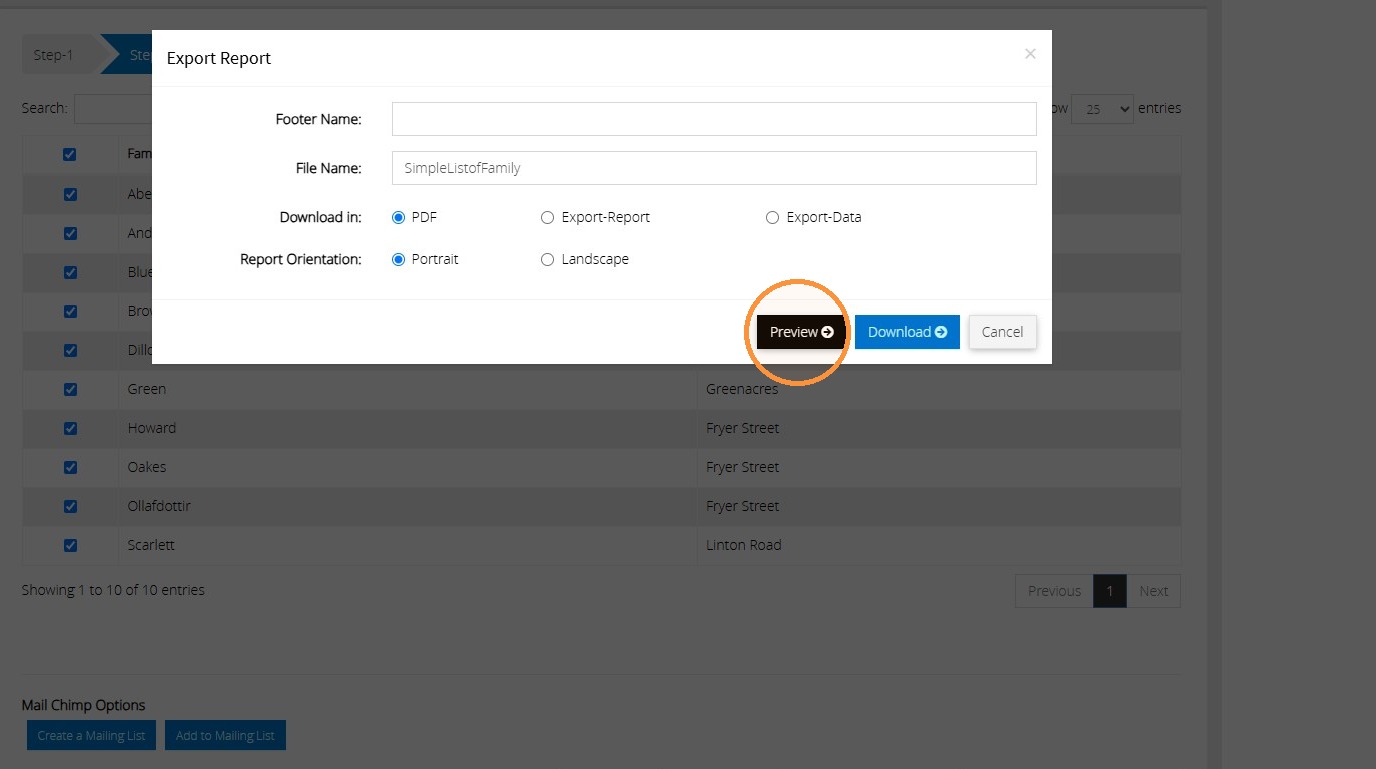Click the Mail Chimp Options heading
The image size is (1376, 769).
pos(83,705)
